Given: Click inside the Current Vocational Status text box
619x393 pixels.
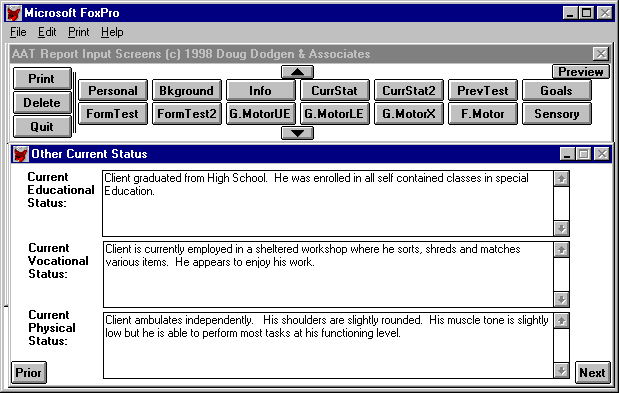Looking at the screenshot, I should point(328,275).
